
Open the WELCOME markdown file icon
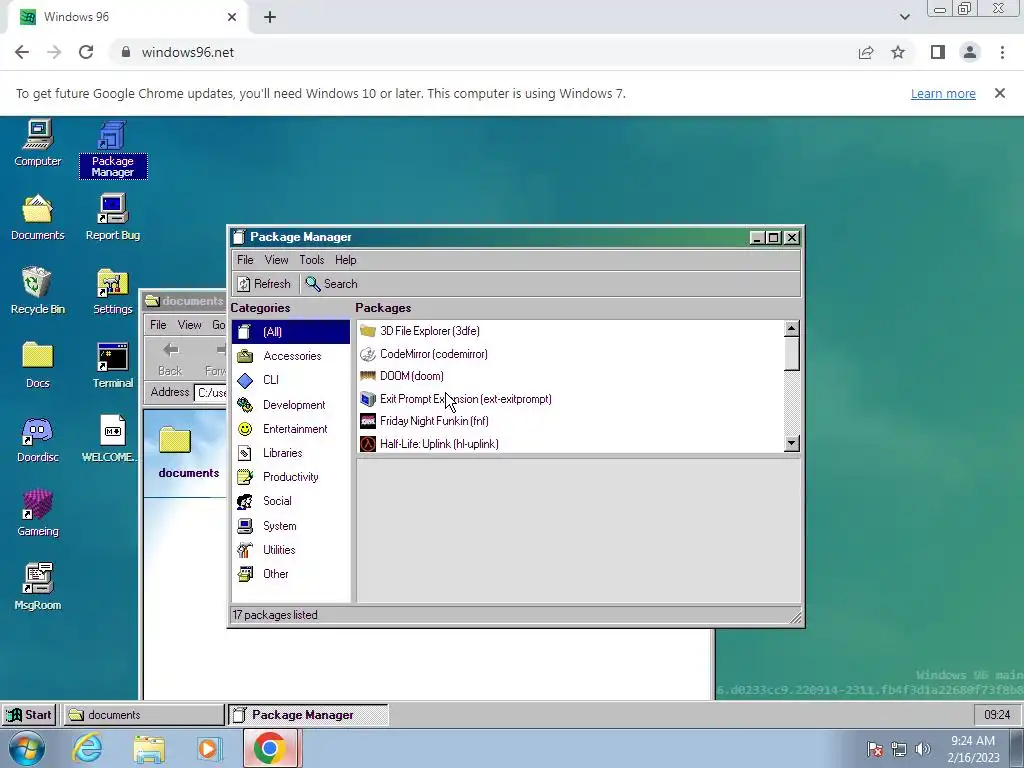pyautogui.click(x=112, y=440)
